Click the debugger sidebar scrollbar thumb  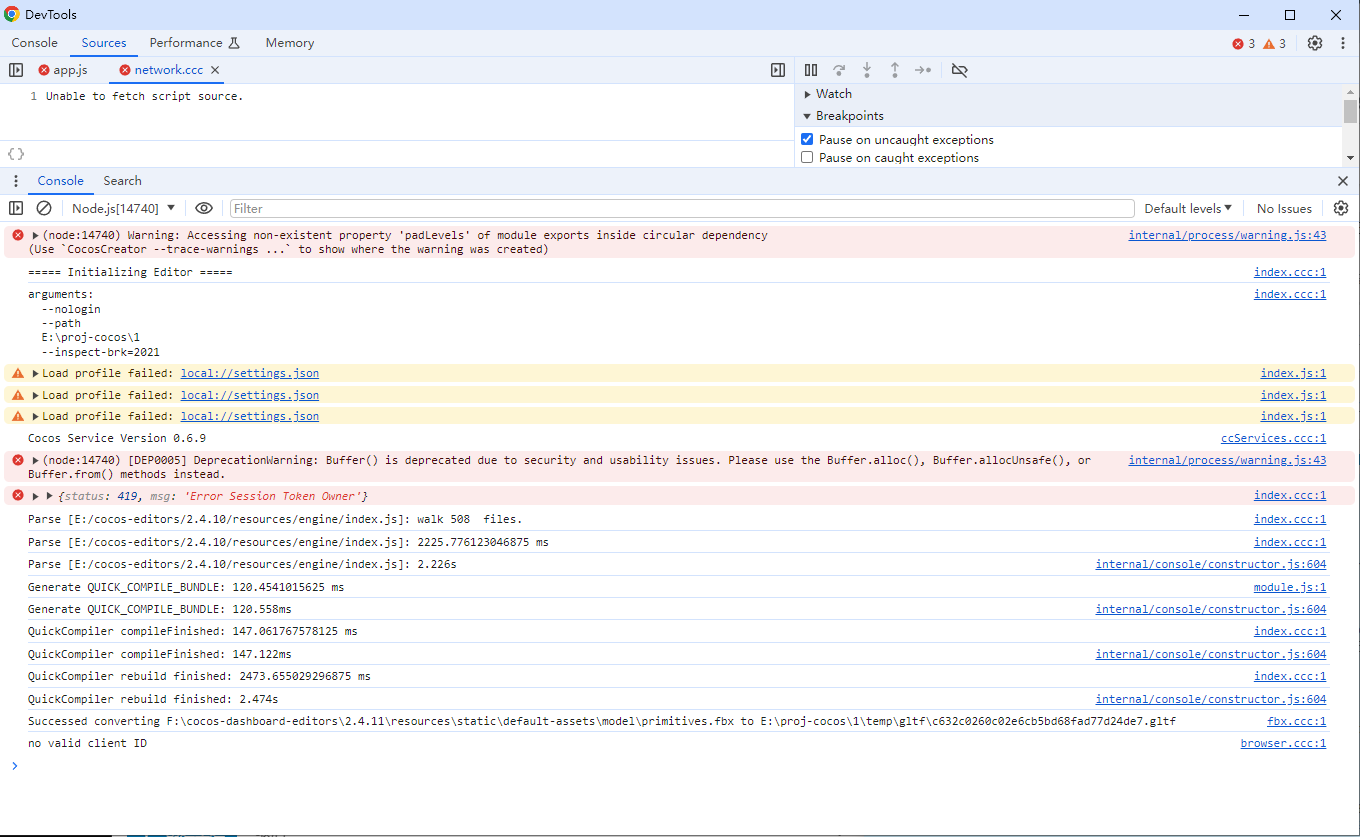click(1350, 111)
